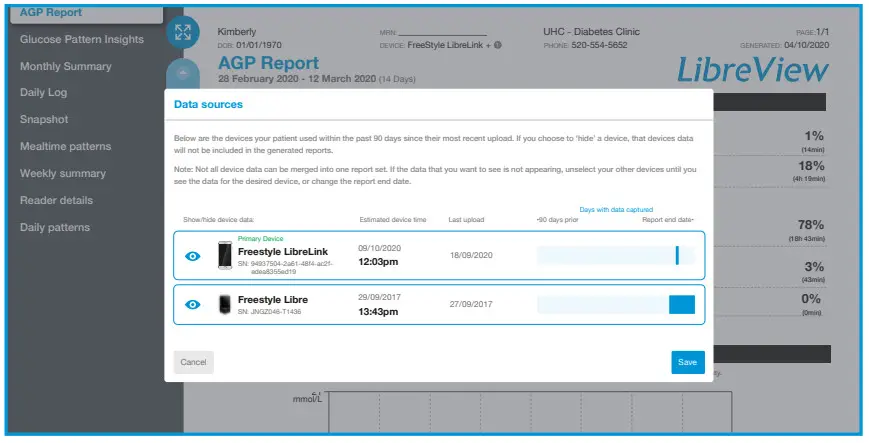This screenshot has width=869, height=443.
Task: Select Monthly Summary in the sidebar
Action: click(x=65, y=67)
